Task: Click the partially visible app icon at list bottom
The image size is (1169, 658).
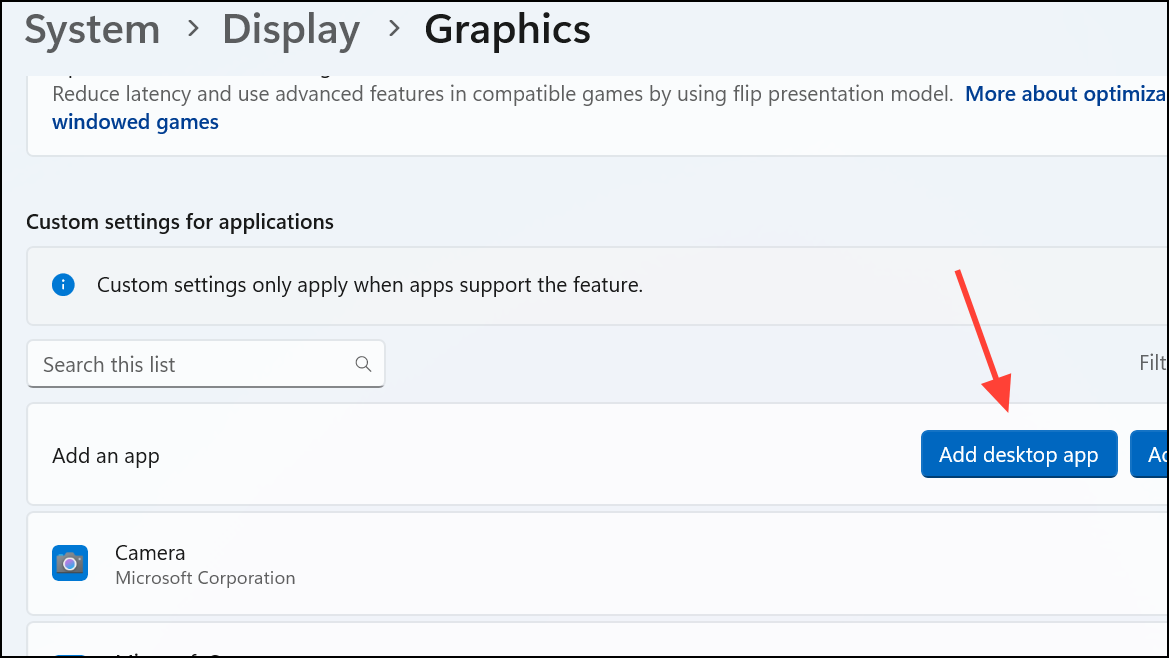Action: tap(70, 651)
